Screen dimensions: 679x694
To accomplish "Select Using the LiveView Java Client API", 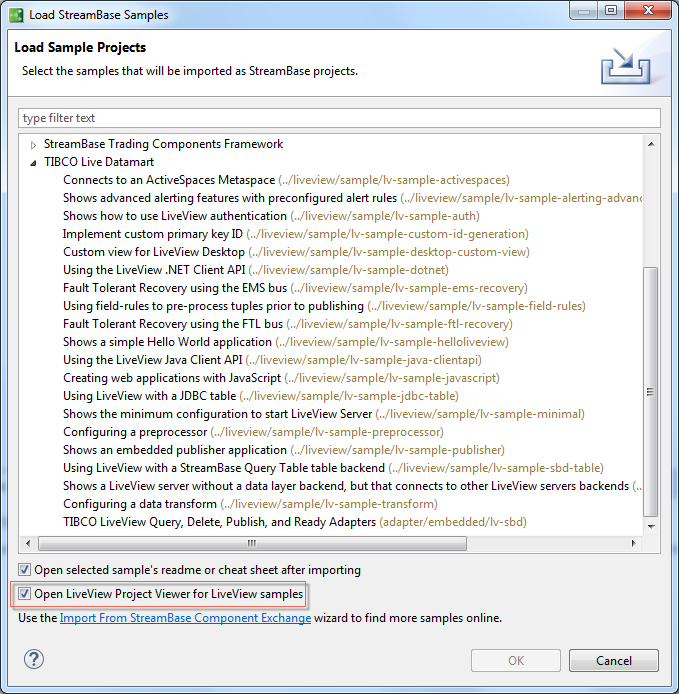I will tap(272, 360).
